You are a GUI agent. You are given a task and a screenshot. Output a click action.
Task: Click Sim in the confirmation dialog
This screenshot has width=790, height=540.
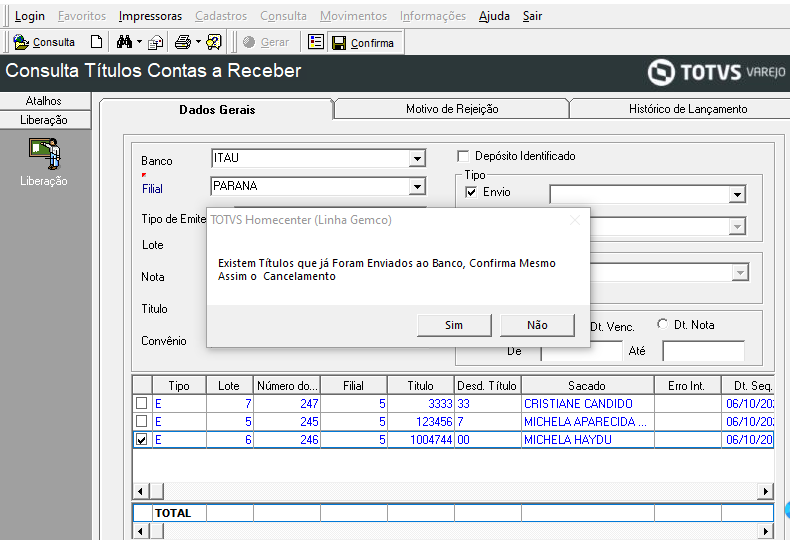454,325
